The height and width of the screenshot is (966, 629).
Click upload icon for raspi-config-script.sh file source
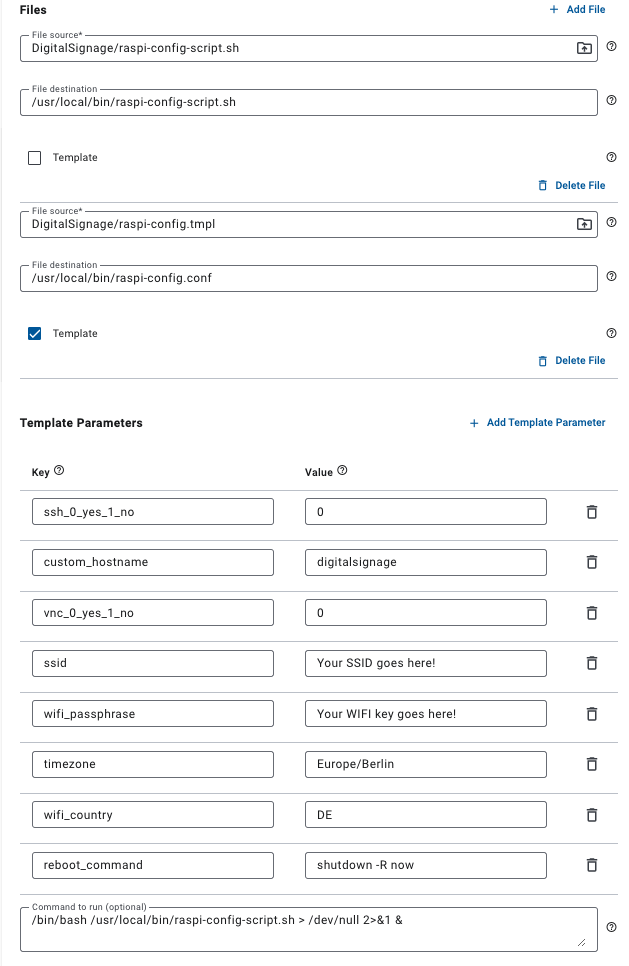click(584, 48)
